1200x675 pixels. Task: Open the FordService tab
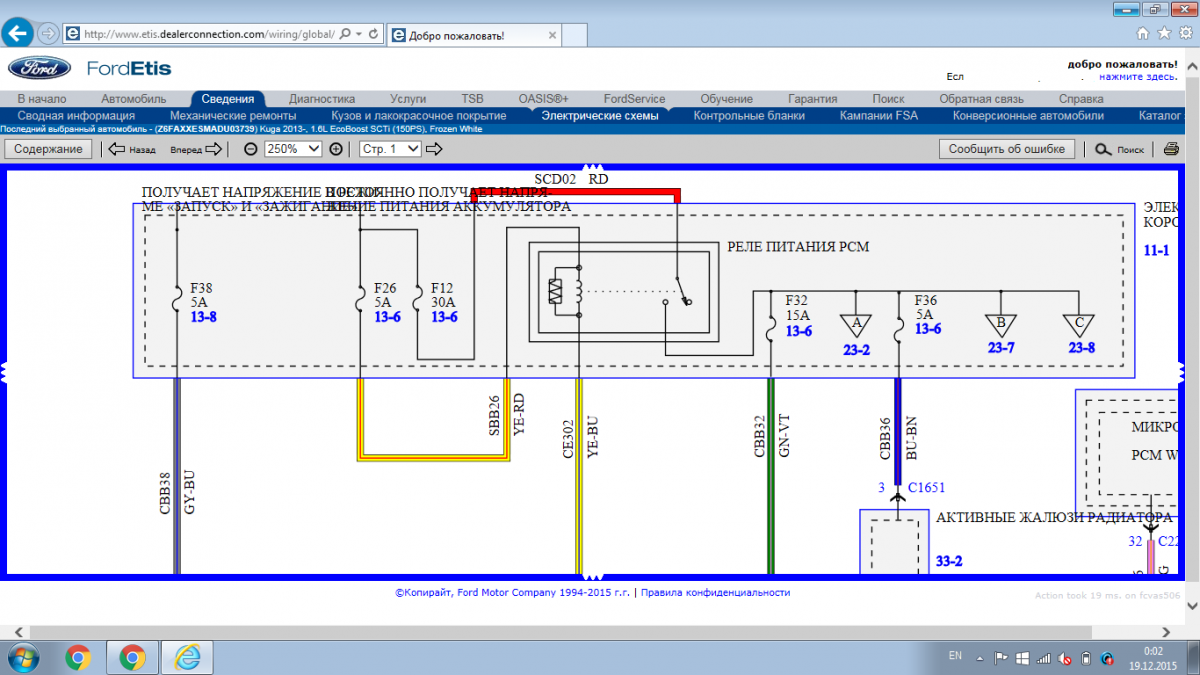coord(634,99)
